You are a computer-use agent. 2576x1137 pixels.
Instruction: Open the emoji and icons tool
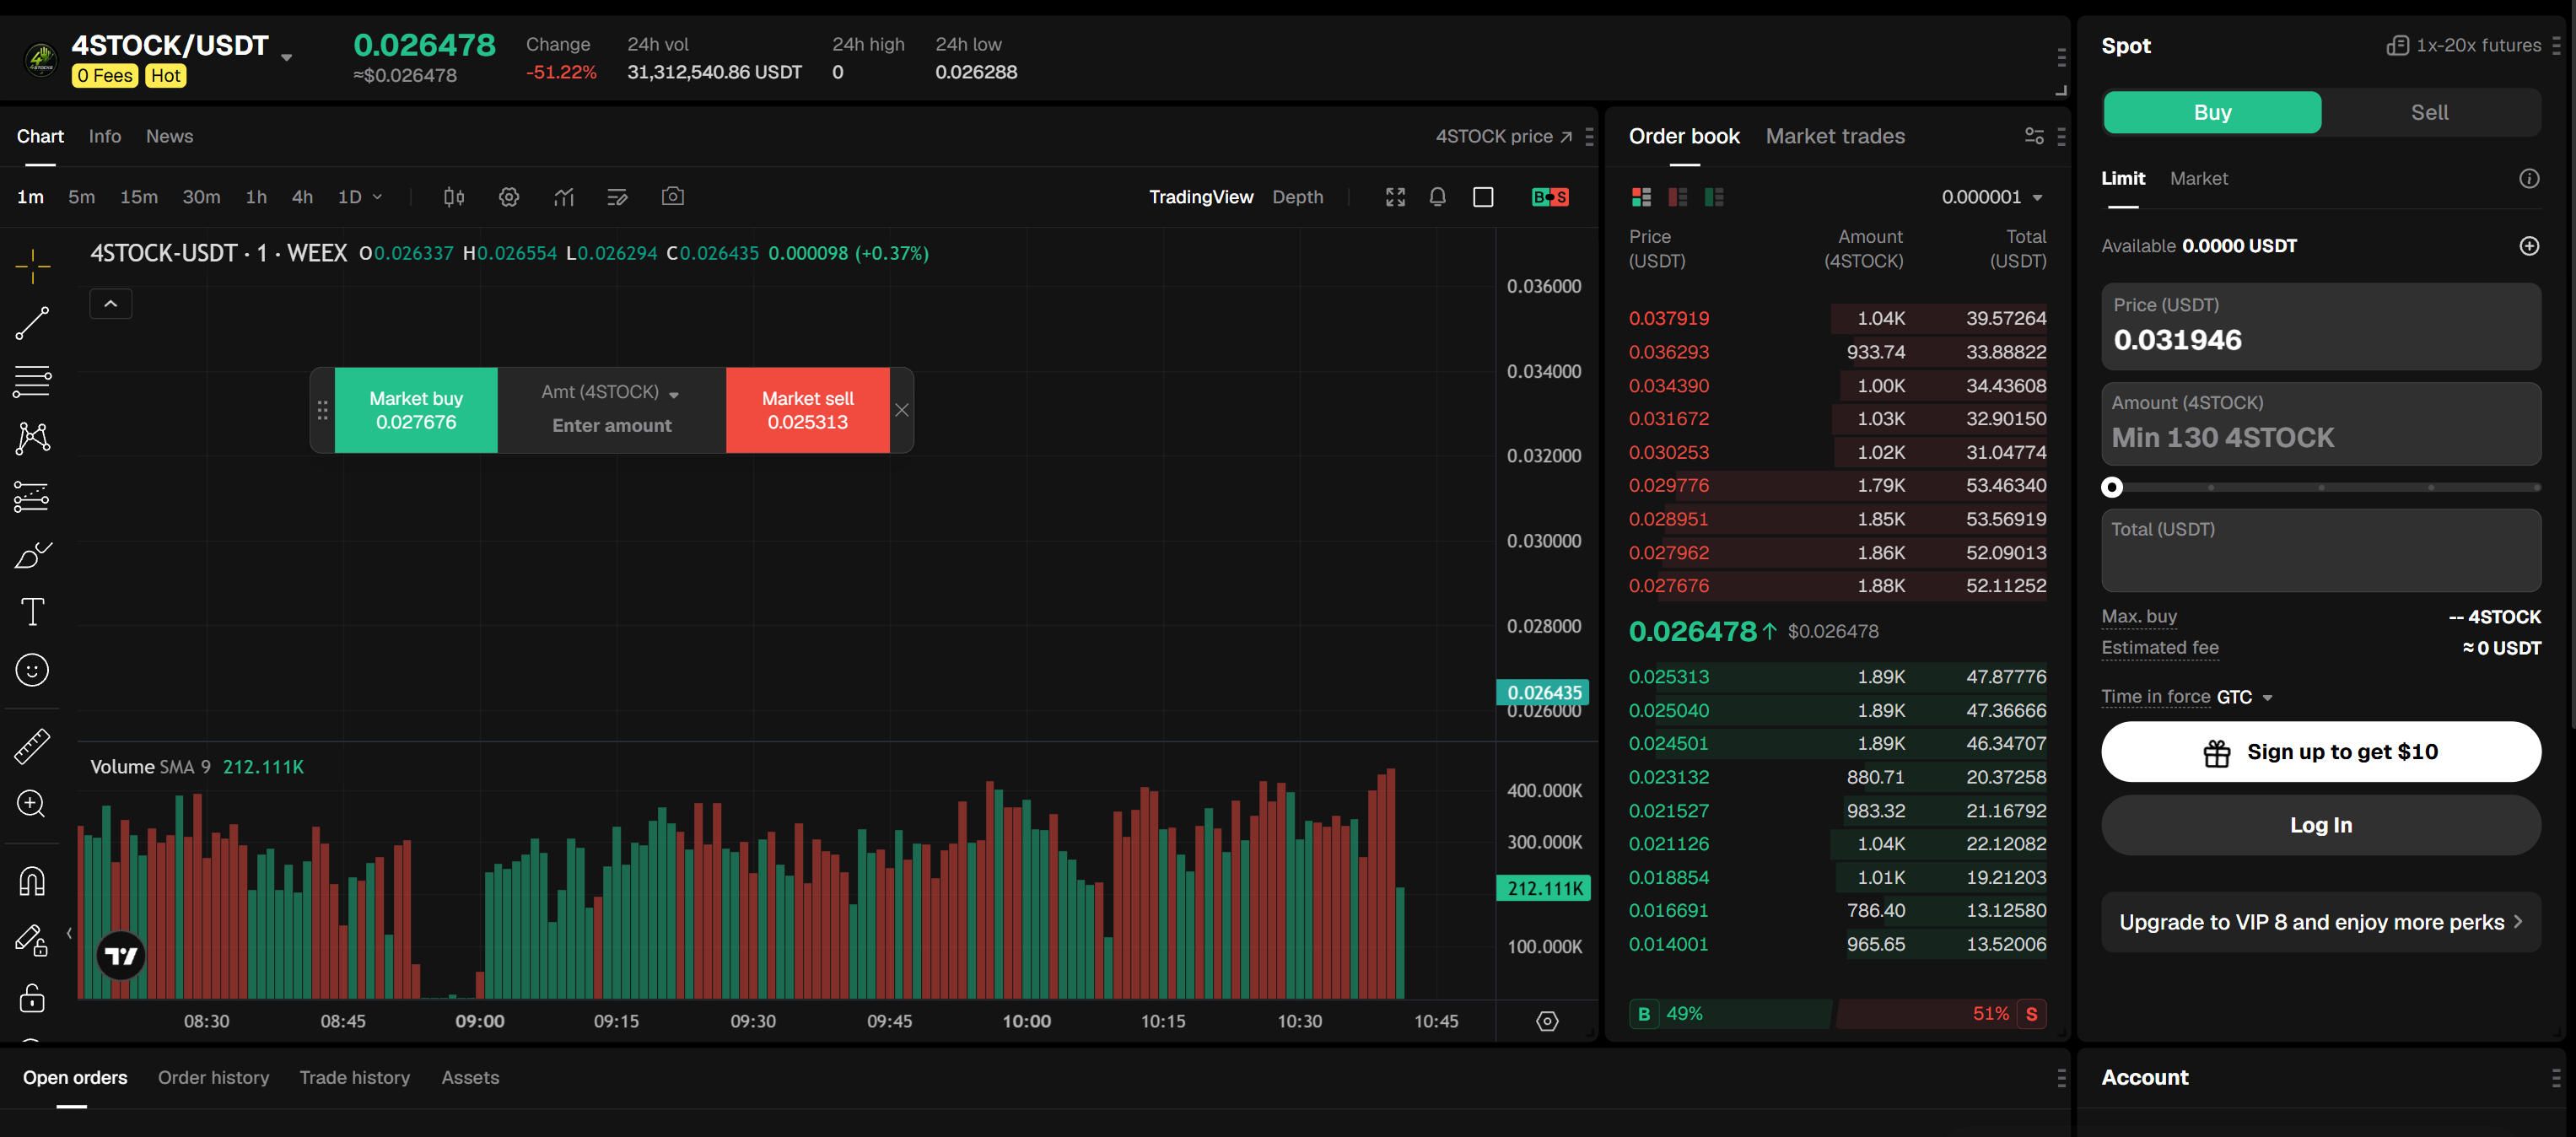(32, 670)
